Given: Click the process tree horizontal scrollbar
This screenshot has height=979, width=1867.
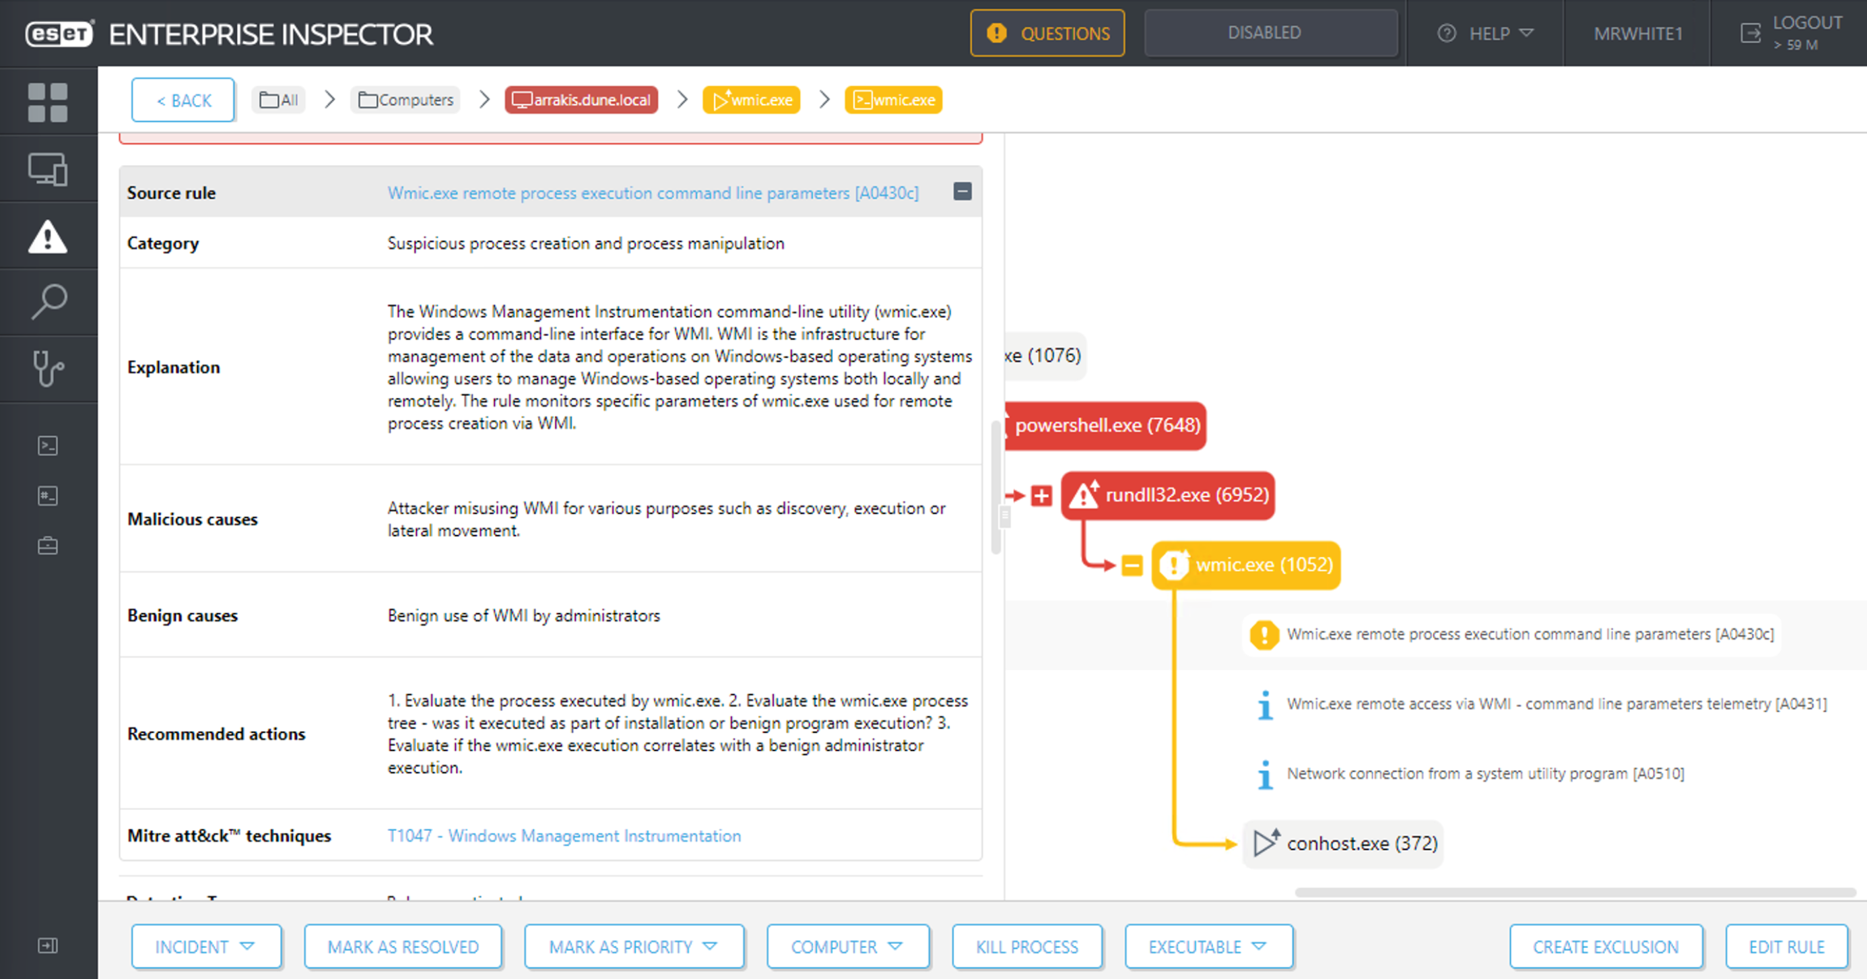Looking at the screenshot, I should [x=1575, y=893].
